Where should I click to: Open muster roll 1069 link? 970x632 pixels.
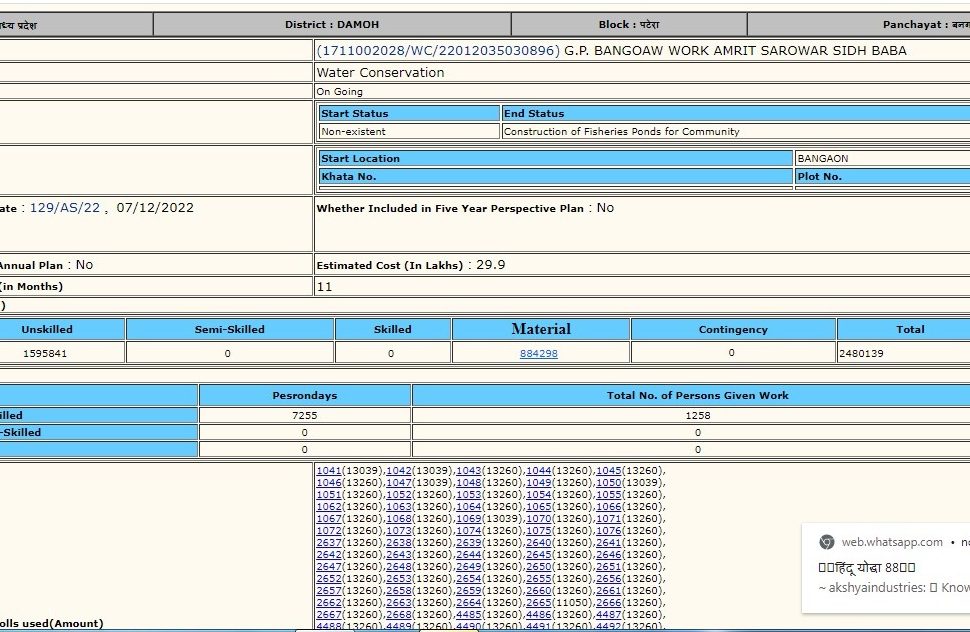468,519
